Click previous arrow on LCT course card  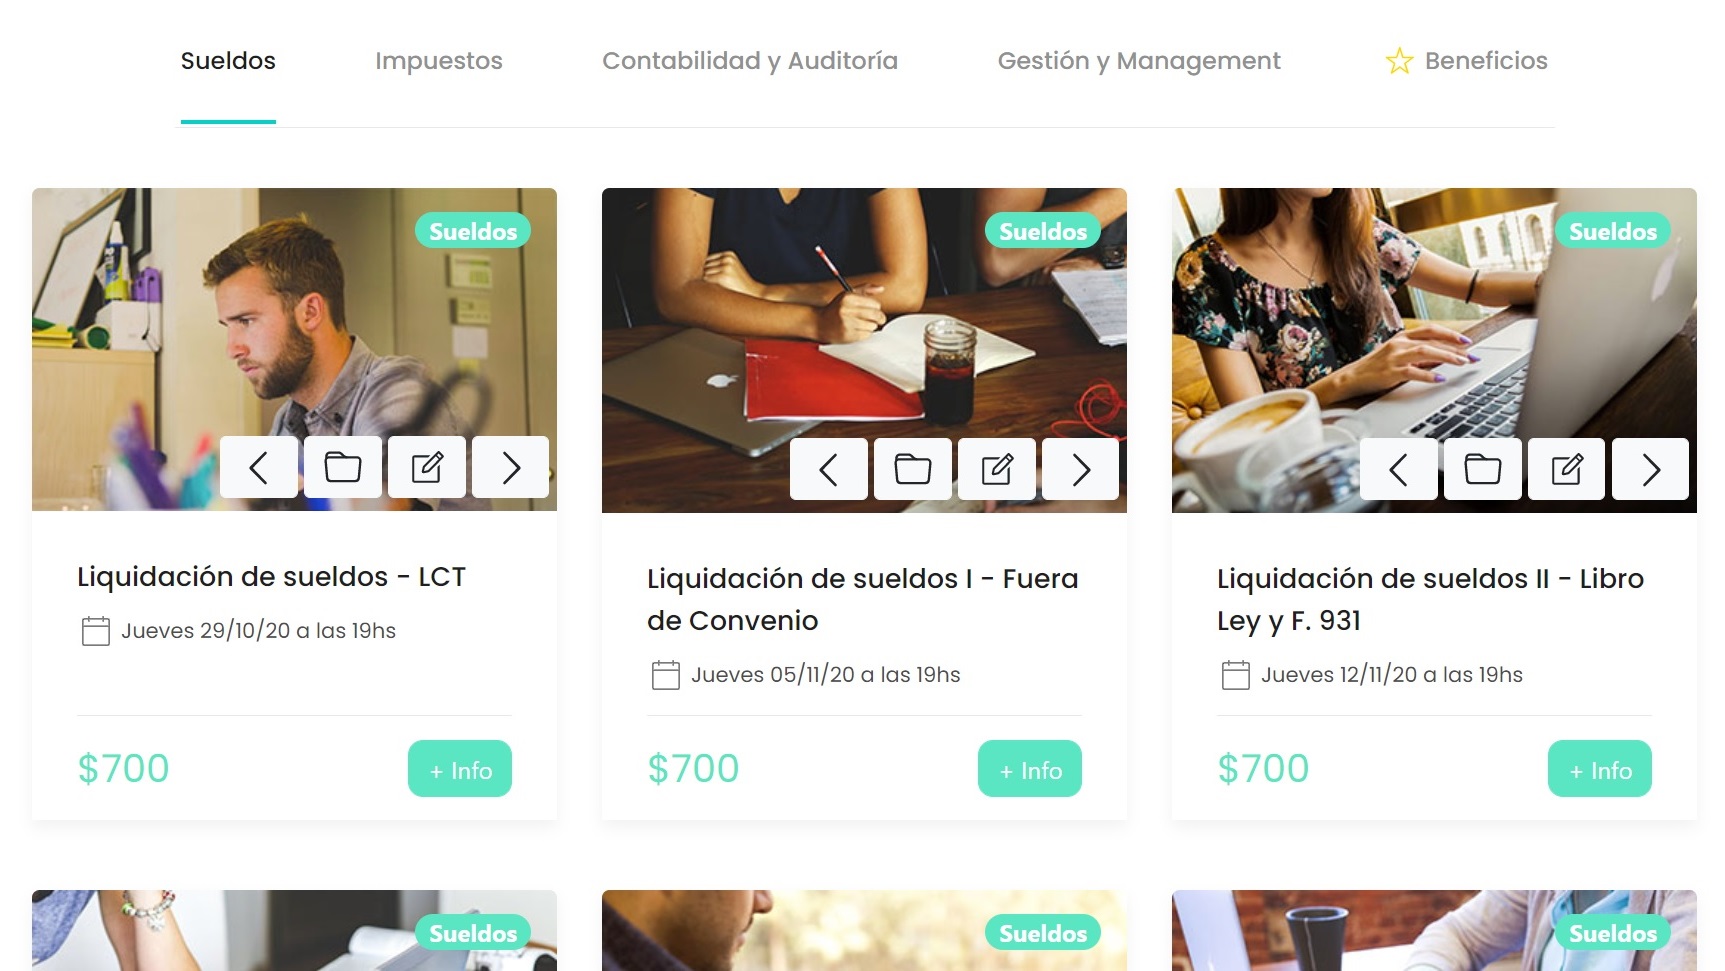[259, 467]
